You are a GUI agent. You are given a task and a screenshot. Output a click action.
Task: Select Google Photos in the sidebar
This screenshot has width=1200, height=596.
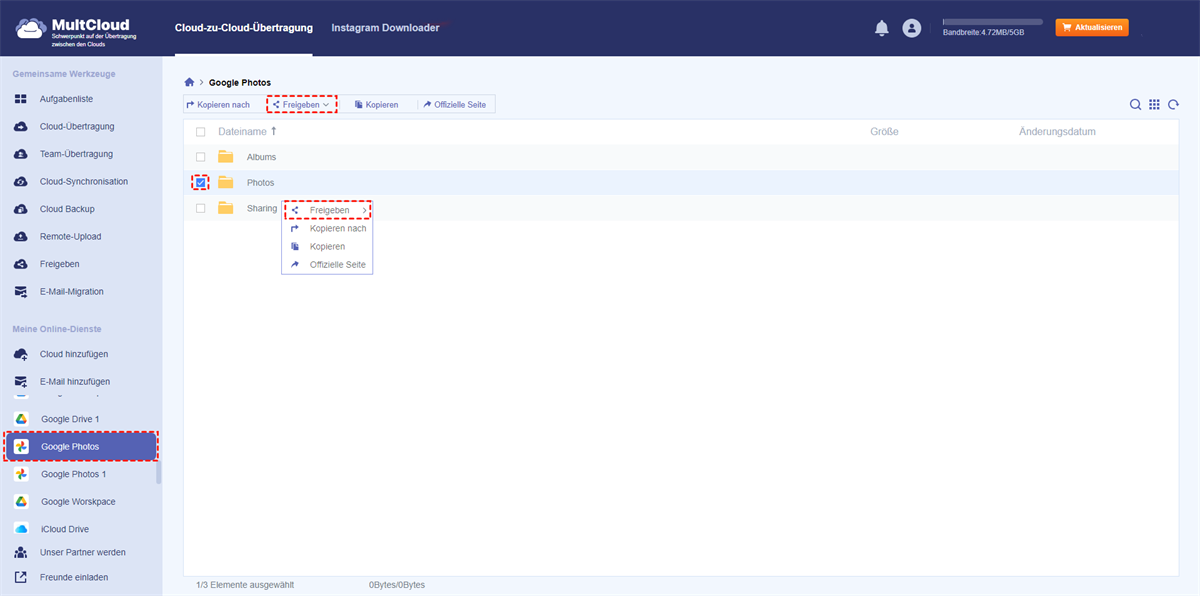pyautogui.click(x=81, y=446)
